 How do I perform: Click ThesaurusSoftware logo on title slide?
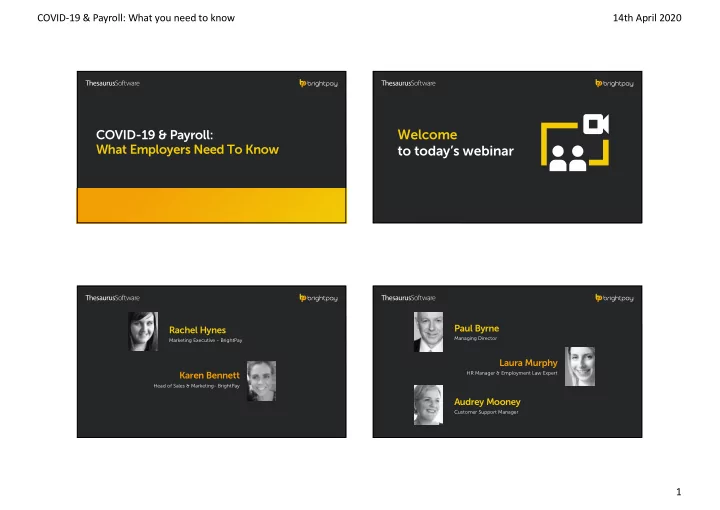[112, 83]
